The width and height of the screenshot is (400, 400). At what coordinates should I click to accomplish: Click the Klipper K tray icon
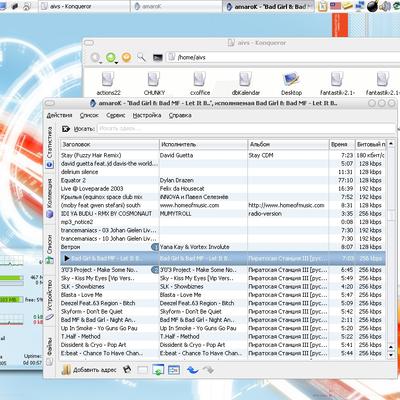[x=322, y=6]
